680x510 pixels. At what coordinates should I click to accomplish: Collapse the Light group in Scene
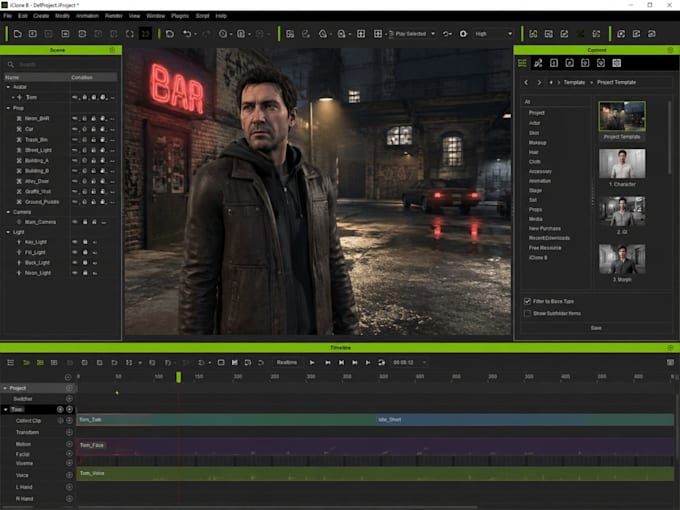(x=8, y=232)
